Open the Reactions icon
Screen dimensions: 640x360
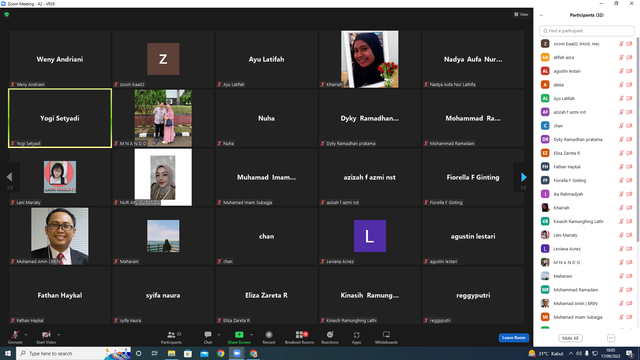(x=330, y=335)
